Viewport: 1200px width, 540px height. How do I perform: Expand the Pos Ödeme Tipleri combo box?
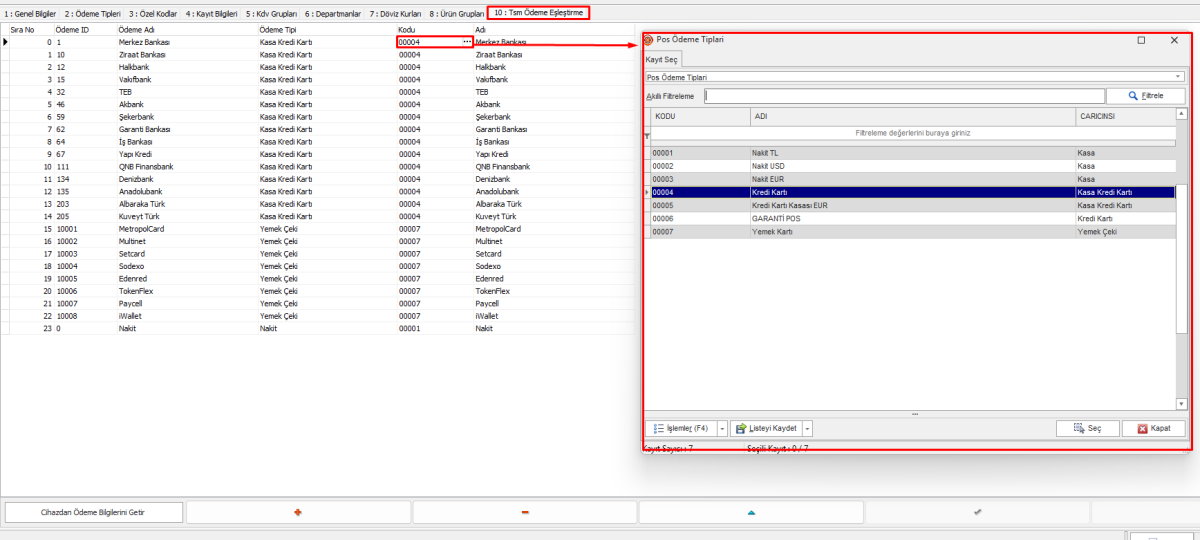1178,77
